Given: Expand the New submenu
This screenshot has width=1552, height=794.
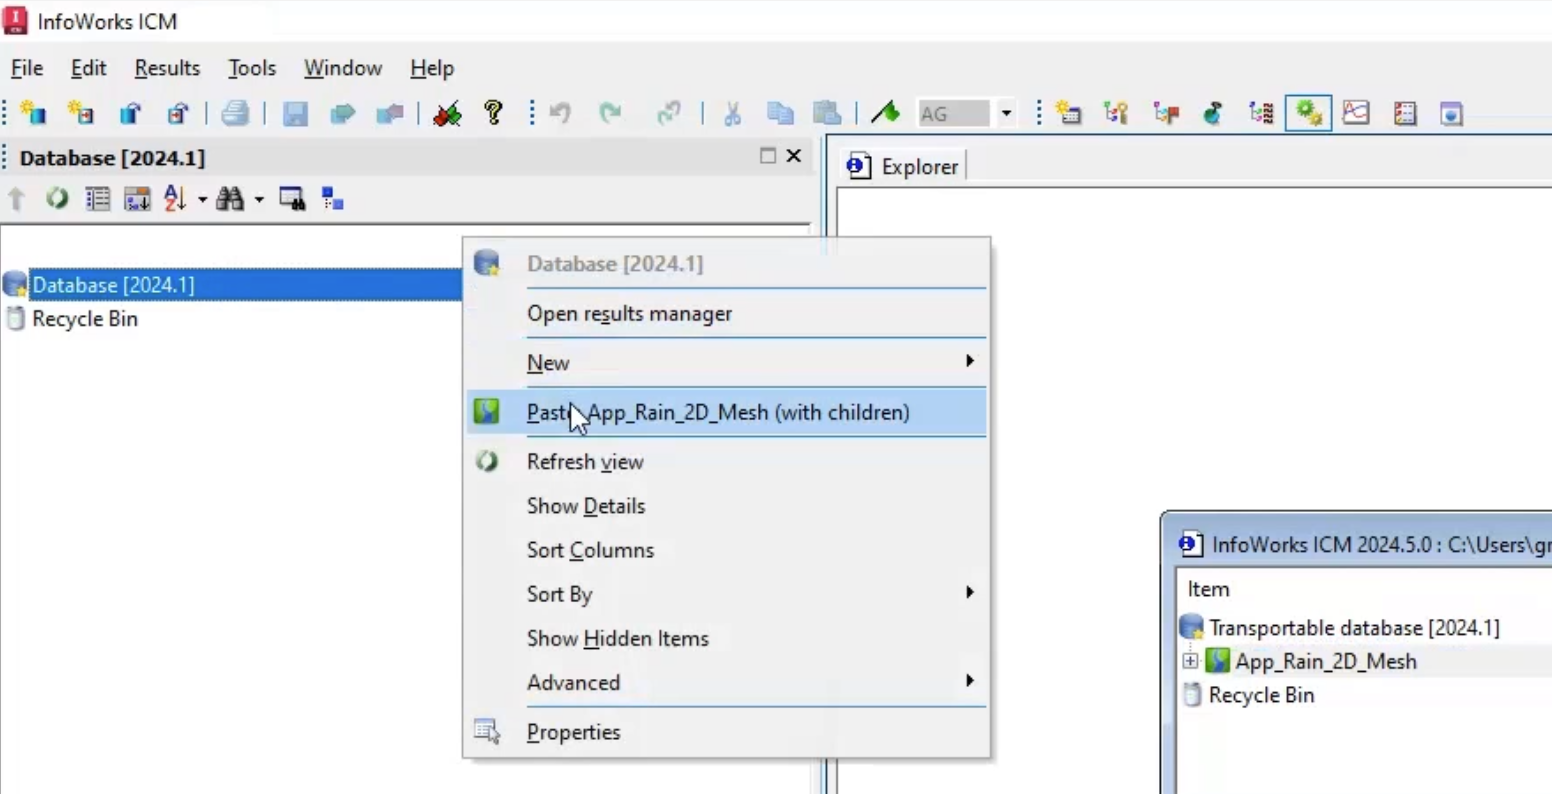Looking at the screenshot, I should pyautogui.click(x=727, y=363).
